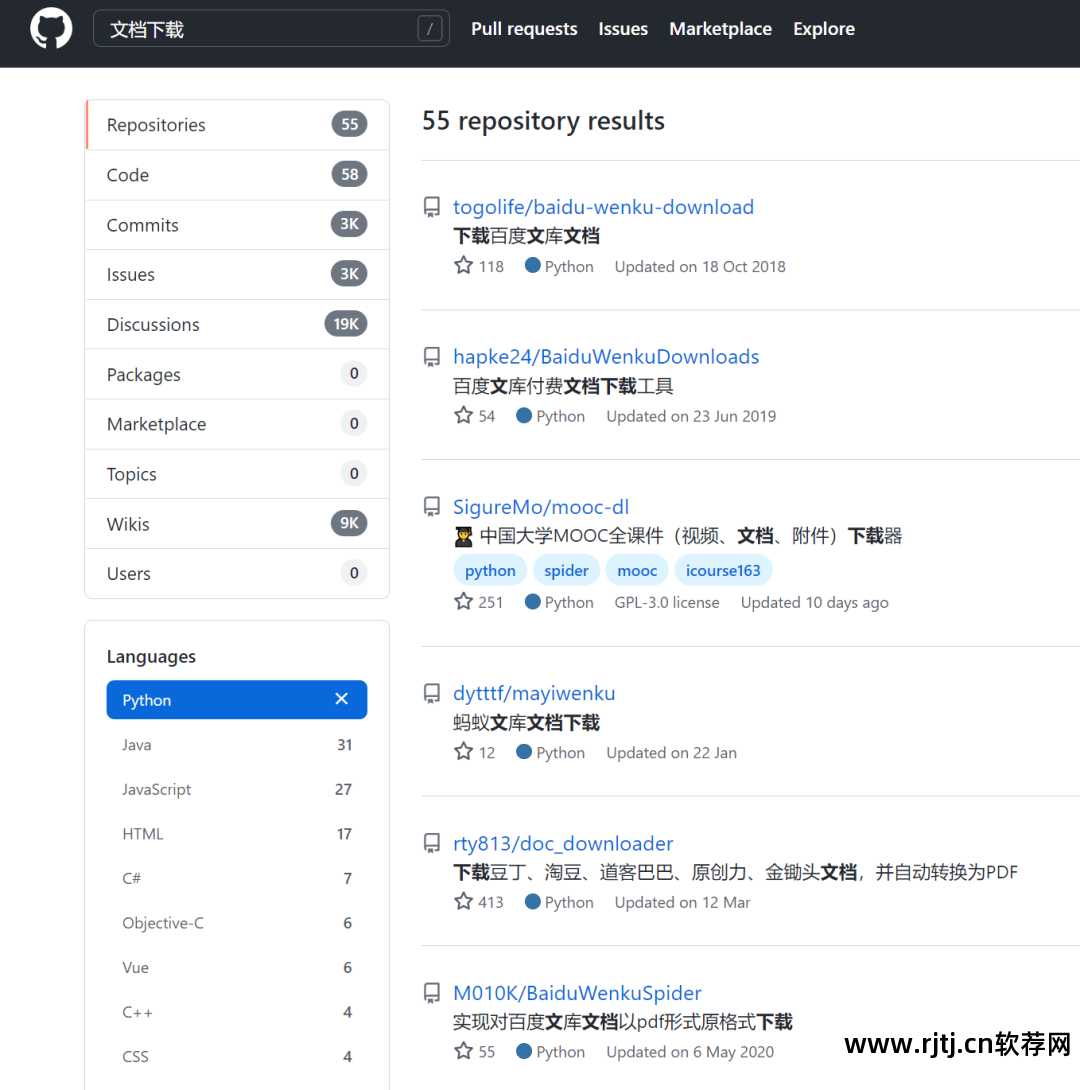Screen dimensions: 1080x1090
Task: Filter results by C++ language
Action: click(x=237, y=1011)
